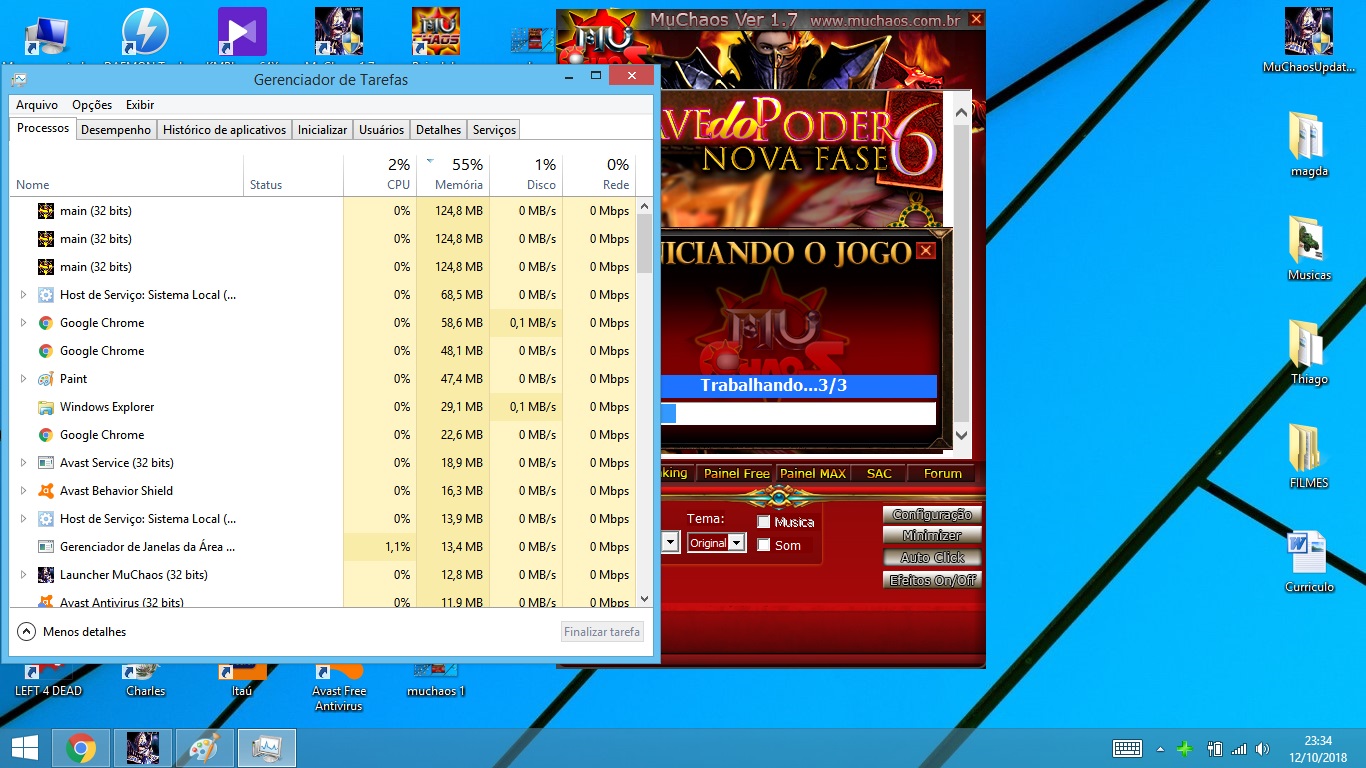Switch to the Serviços tab
Image resolution: width=1366 pixels, height=768 pixels.
(494, 130)
